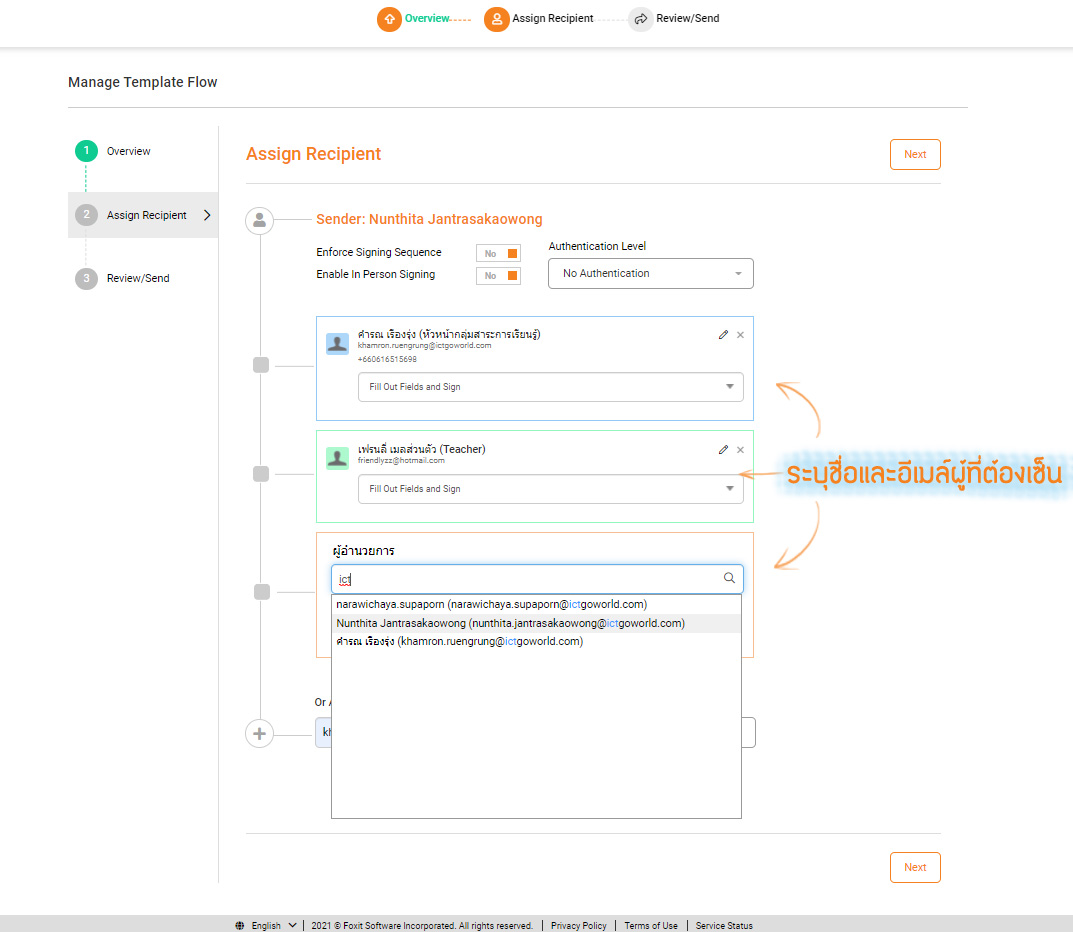1073x932 pixels.
Task: Open Teacher's Fill Out Fields and Sign dropdown
Action: pos(551,489)
